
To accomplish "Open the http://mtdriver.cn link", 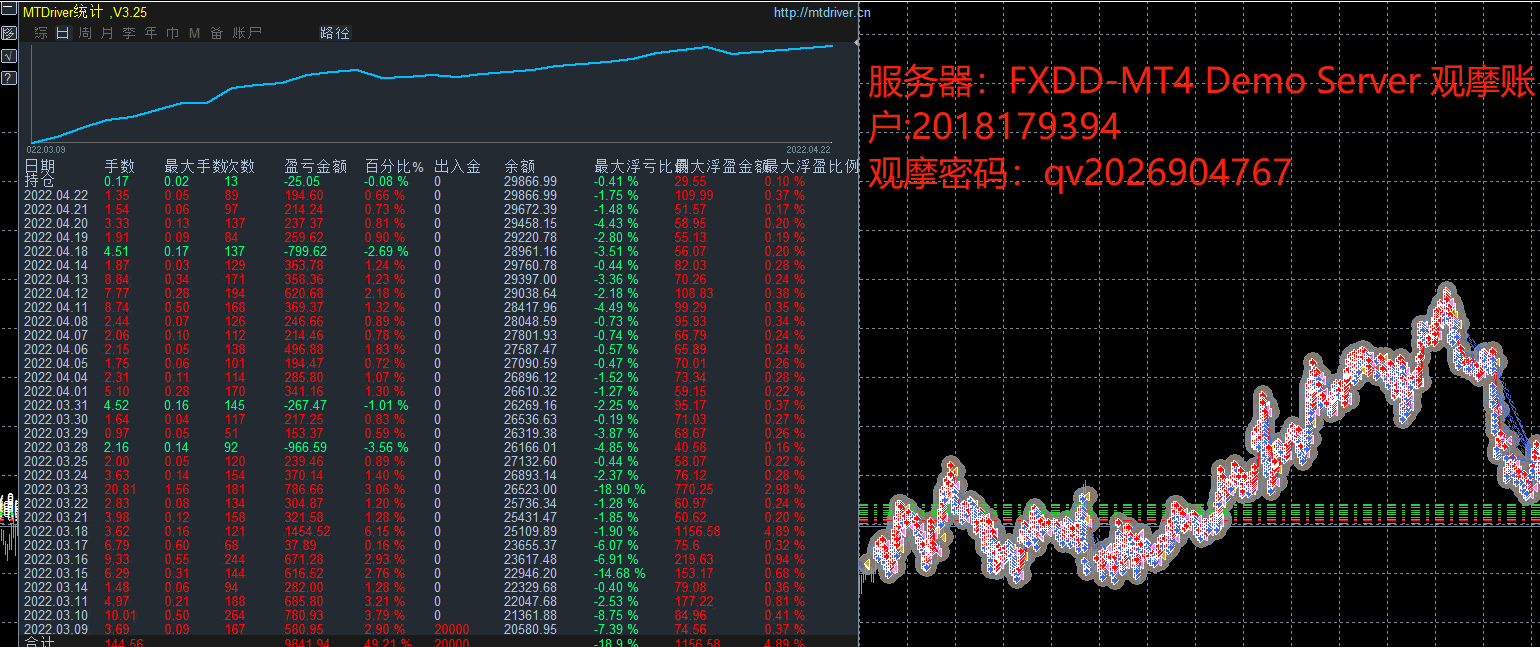I will 822,12.
